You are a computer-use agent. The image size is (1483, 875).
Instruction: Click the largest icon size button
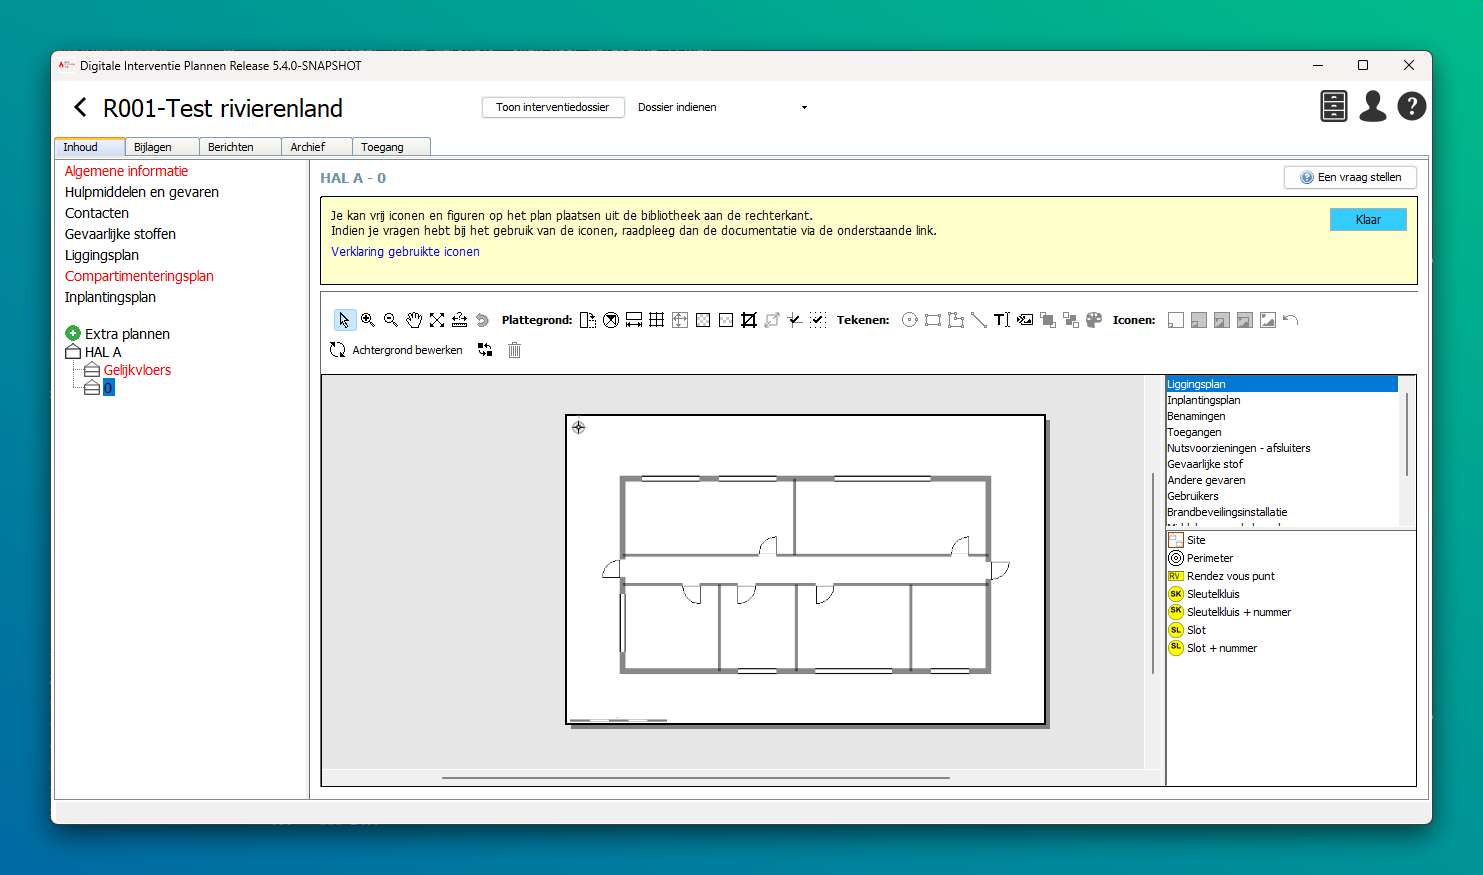click(x=1268, y=320)
